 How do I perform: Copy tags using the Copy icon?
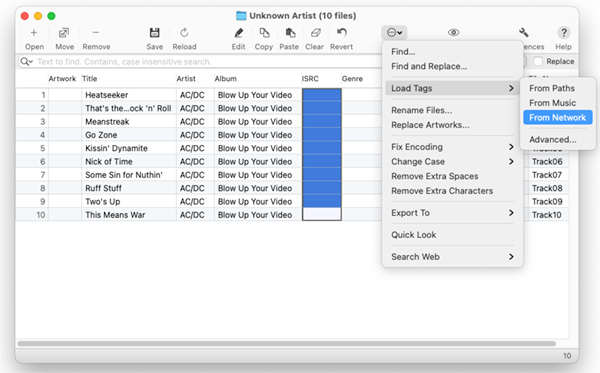point(264,33)
